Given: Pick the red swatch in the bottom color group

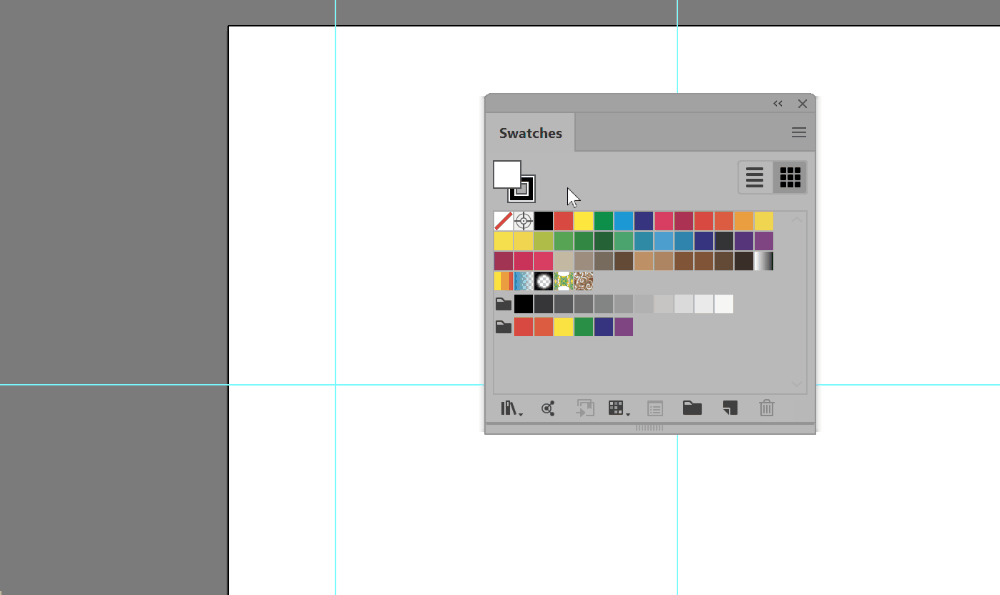Looking at the screenshot, I should click(524, 327).
